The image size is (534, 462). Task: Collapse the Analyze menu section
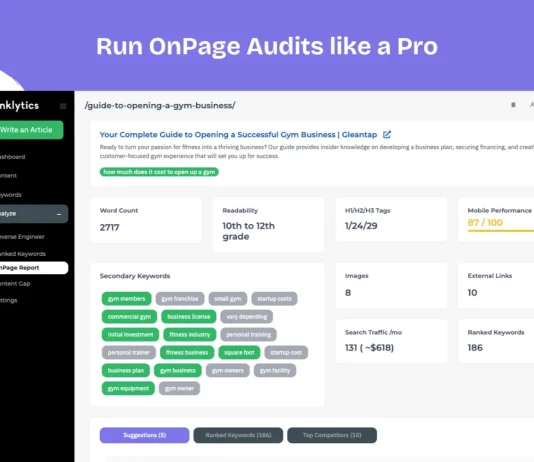tap(59, 214)
